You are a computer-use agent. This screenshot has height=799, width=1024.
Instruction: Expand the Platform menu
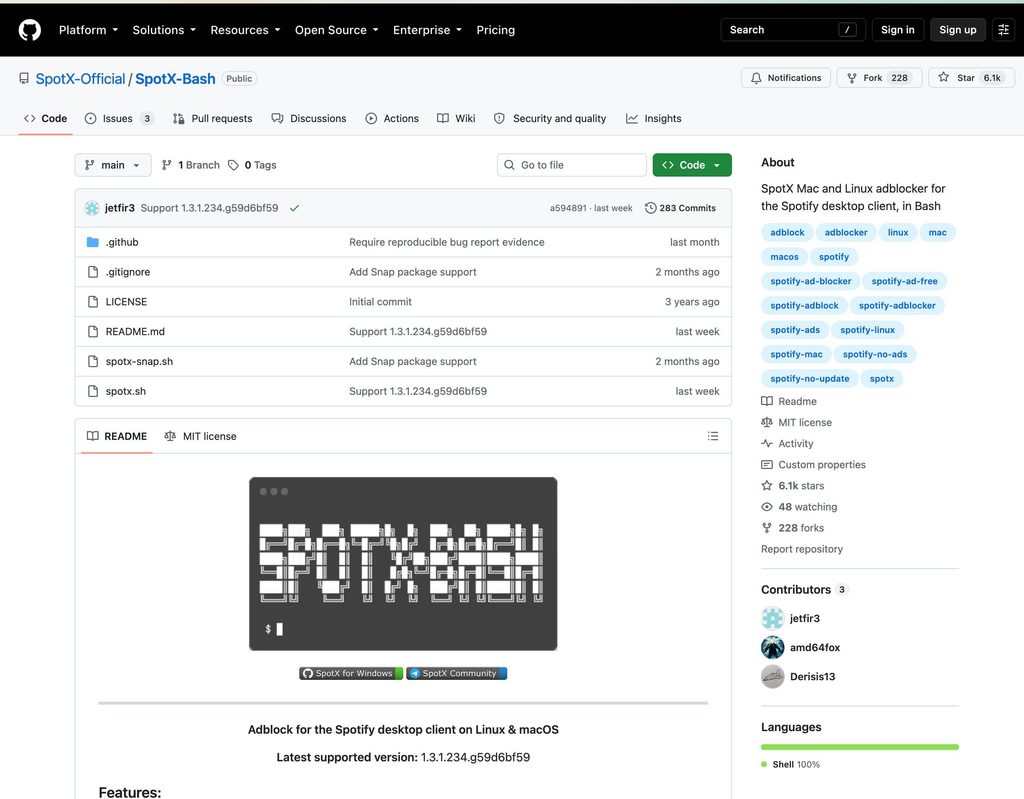pos(88,30)
